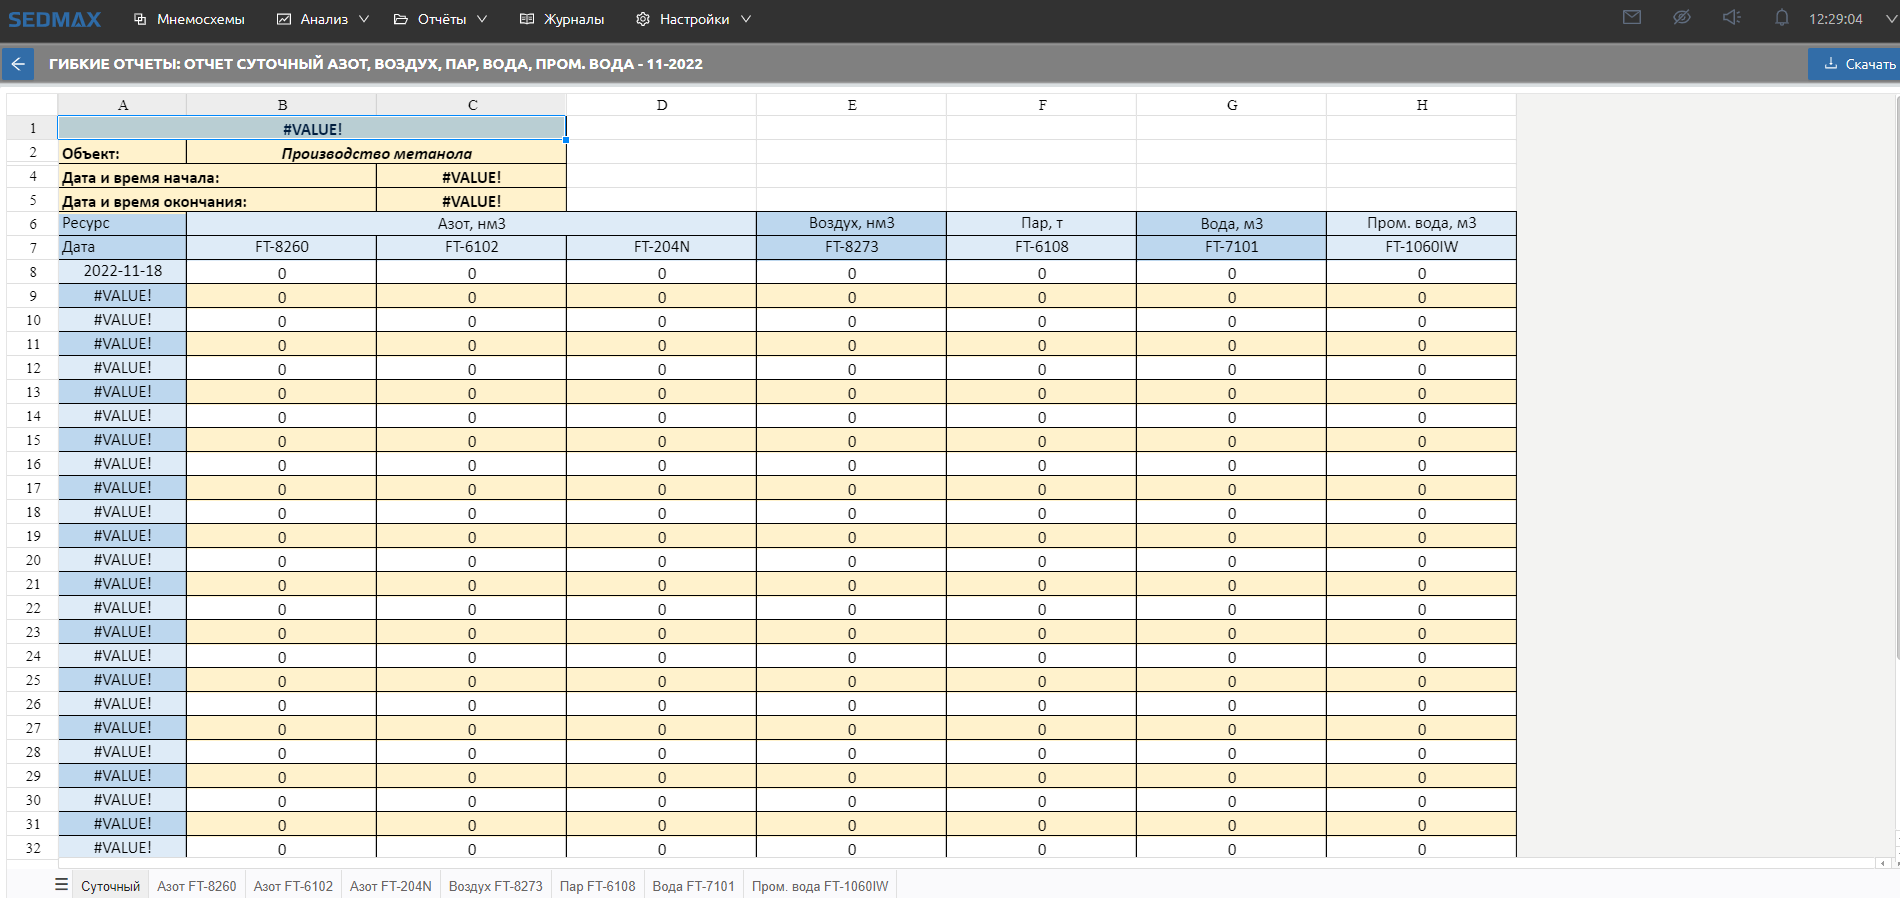Open Журналы from the top navigation

point(562,19)
